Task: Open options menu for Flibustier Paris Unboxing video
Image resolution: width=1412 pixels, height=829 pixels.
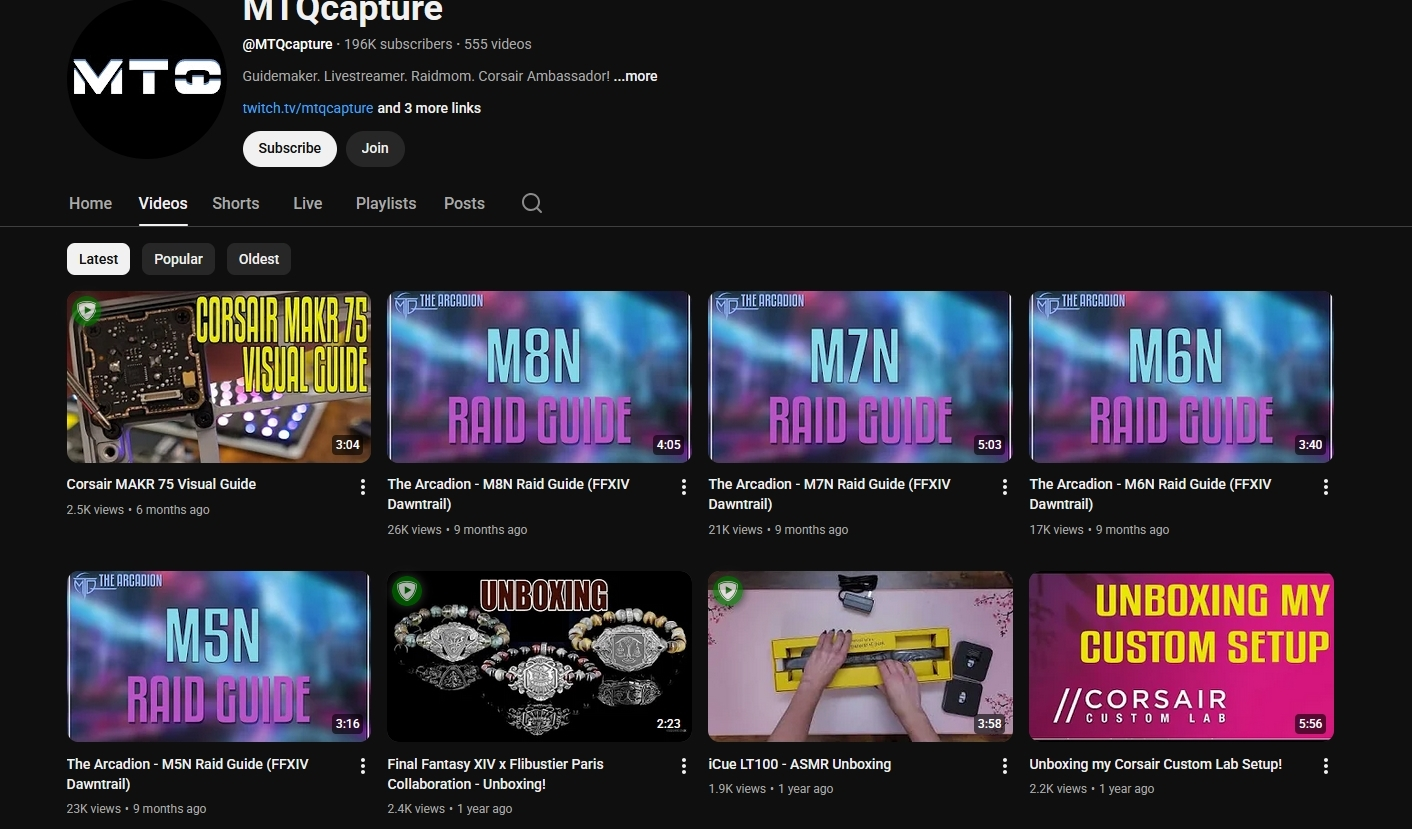Action: coord(684,766)
